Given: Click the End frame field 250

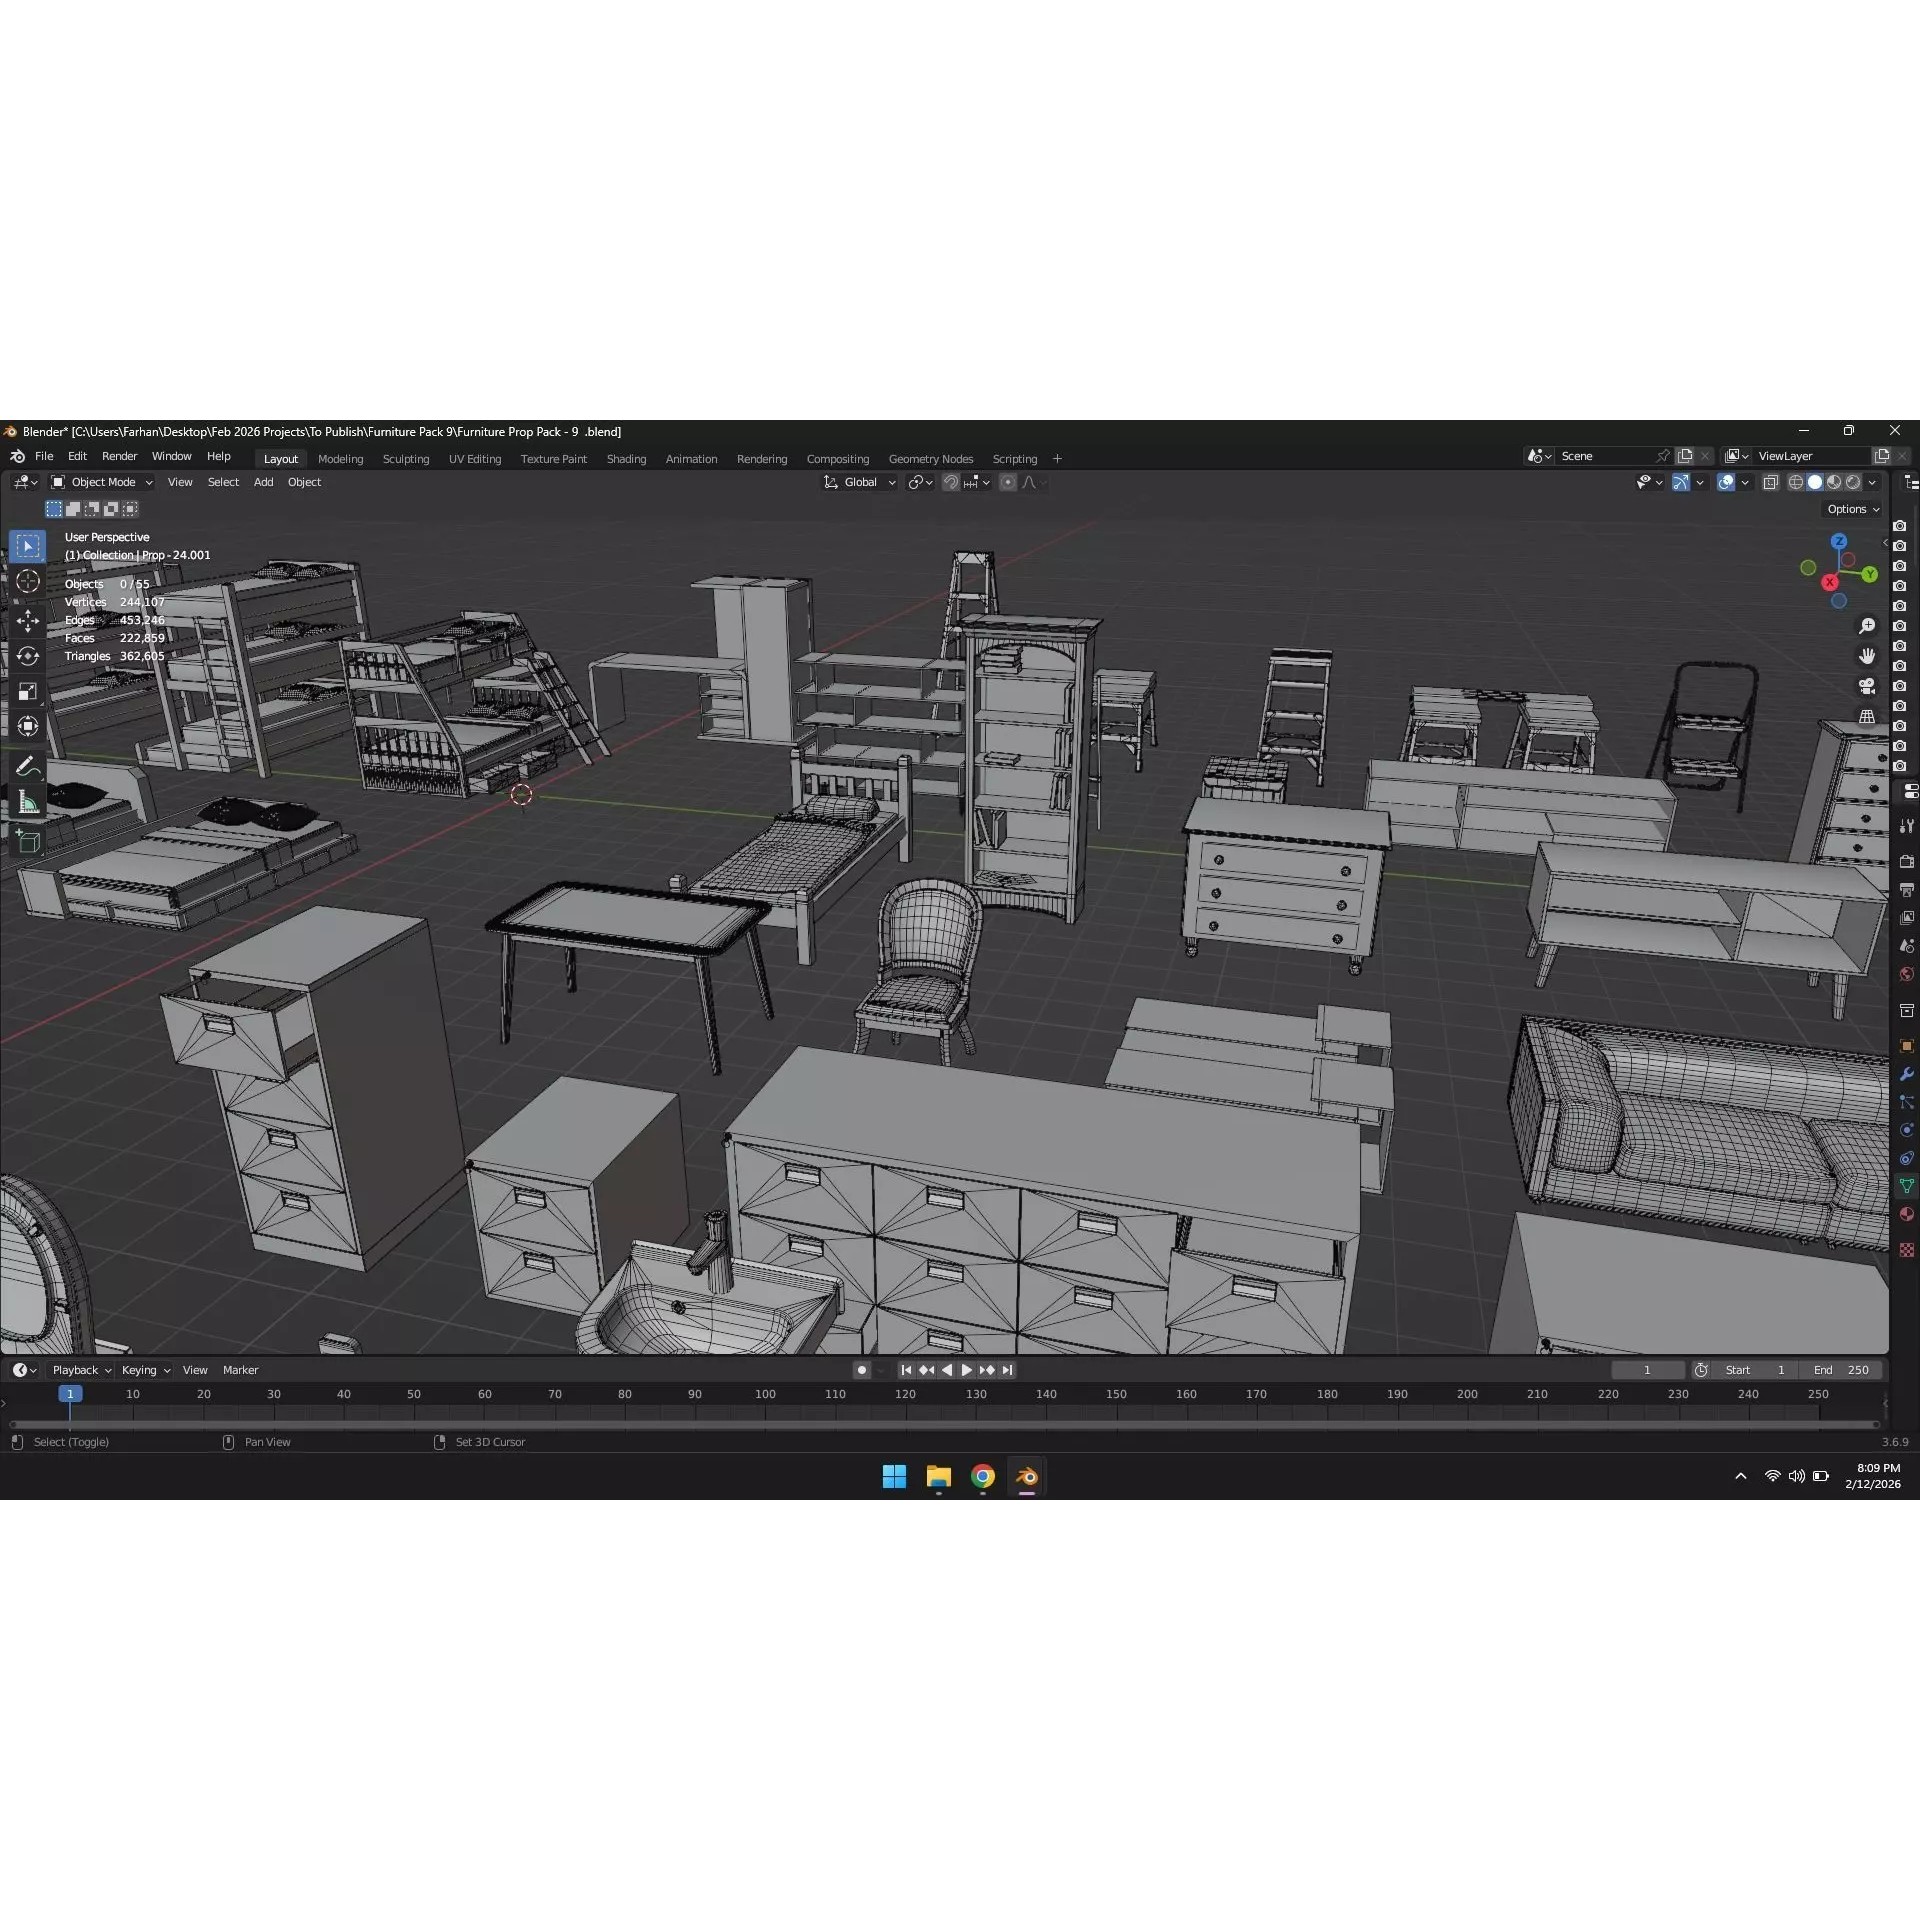Looking at the screenshot, I should pyautogui.click(x=1842, y=1370).
